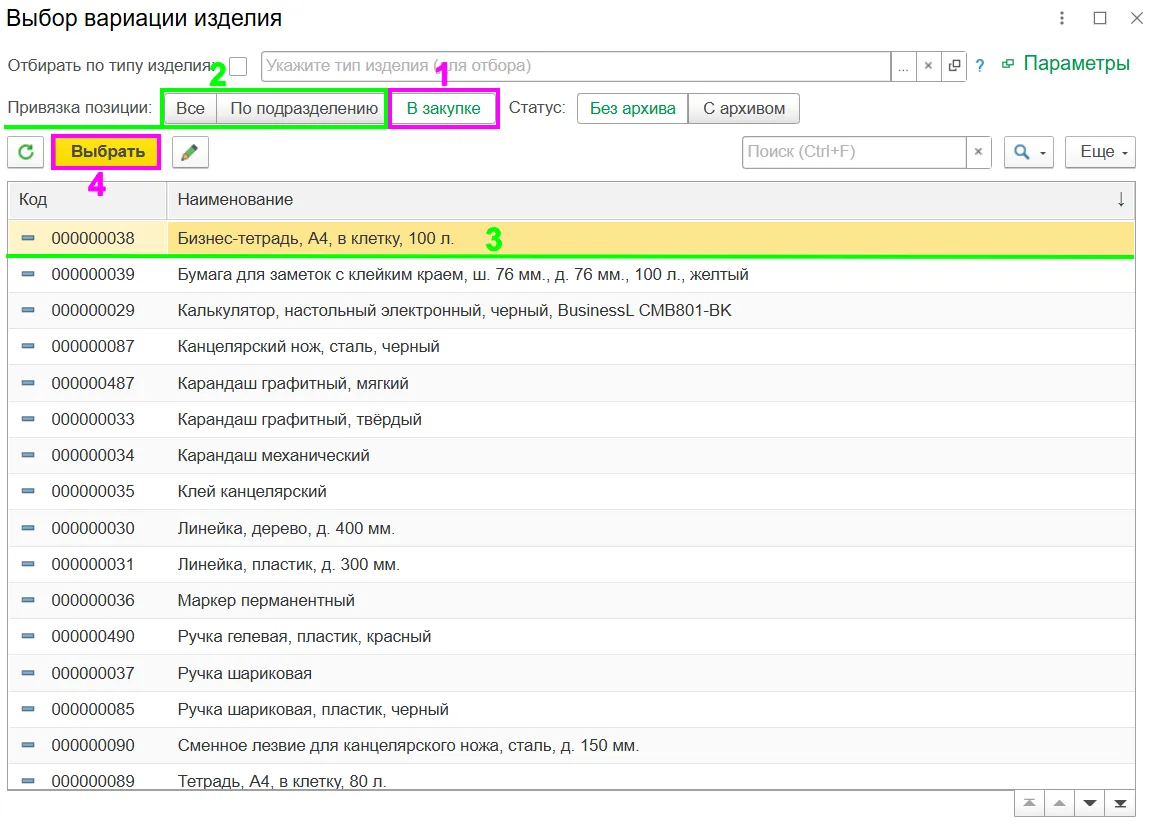Open the product type selection ellipsis button
The height and width of the screenshot is (830, 1150).
click(903, 66)
